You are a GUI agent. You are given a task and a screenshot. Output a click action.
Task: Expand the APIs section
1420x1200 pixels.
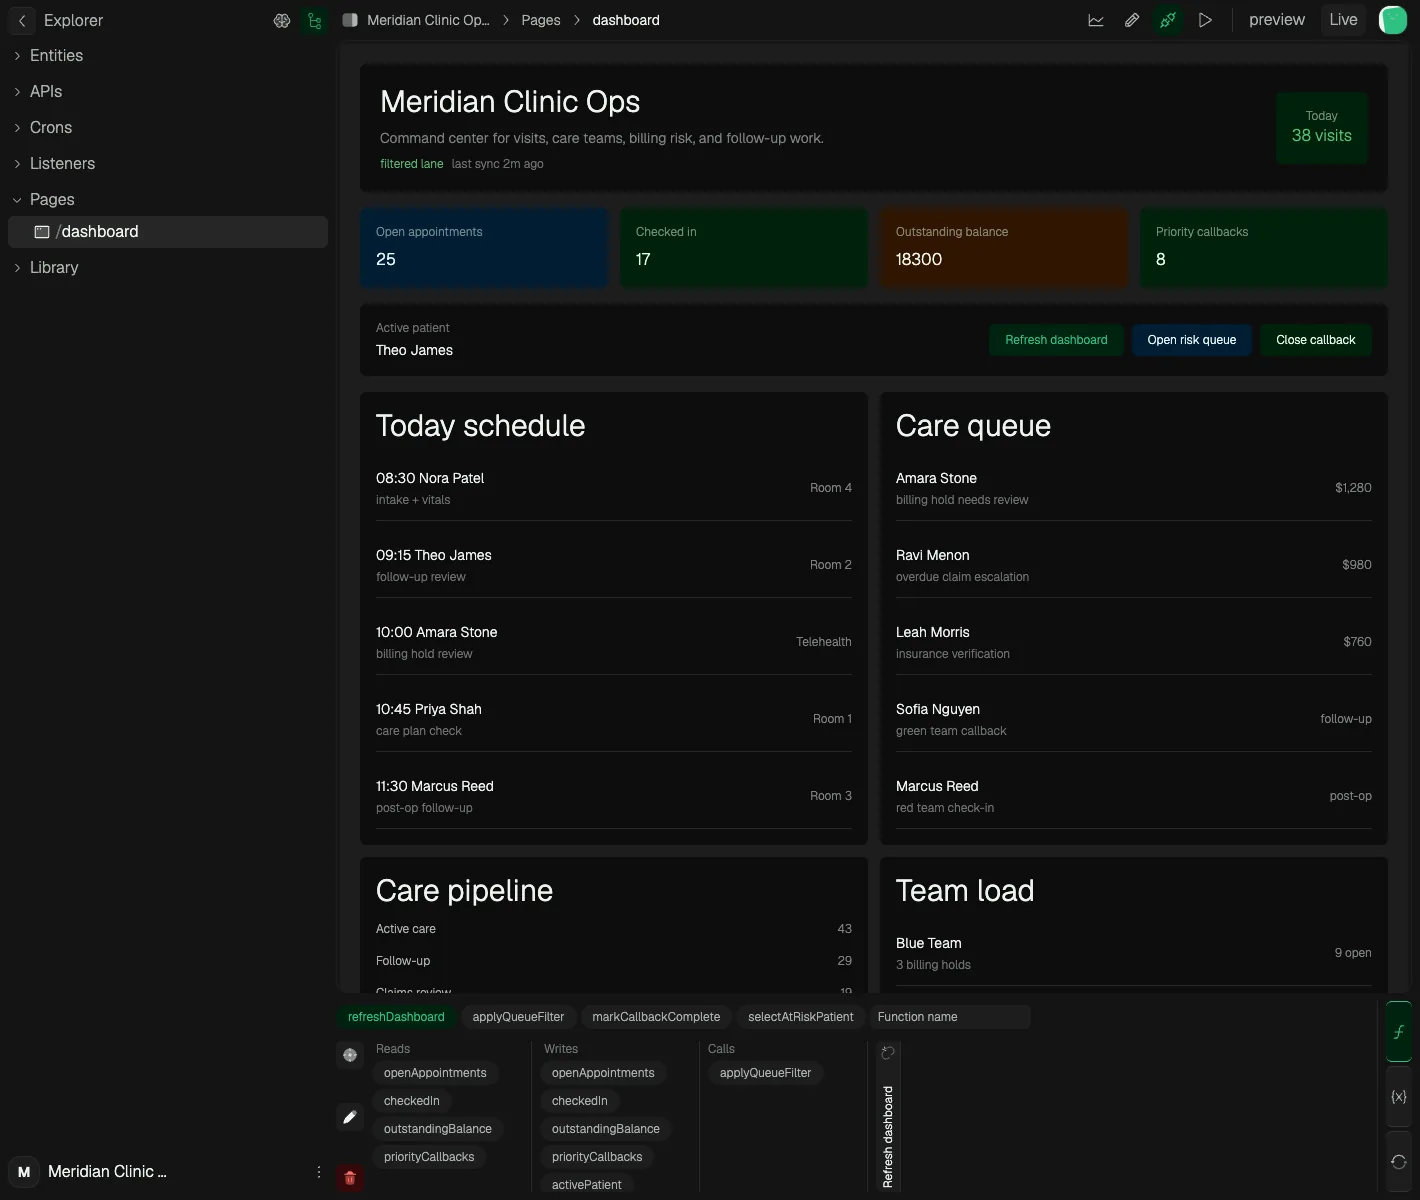pos(168,92)
